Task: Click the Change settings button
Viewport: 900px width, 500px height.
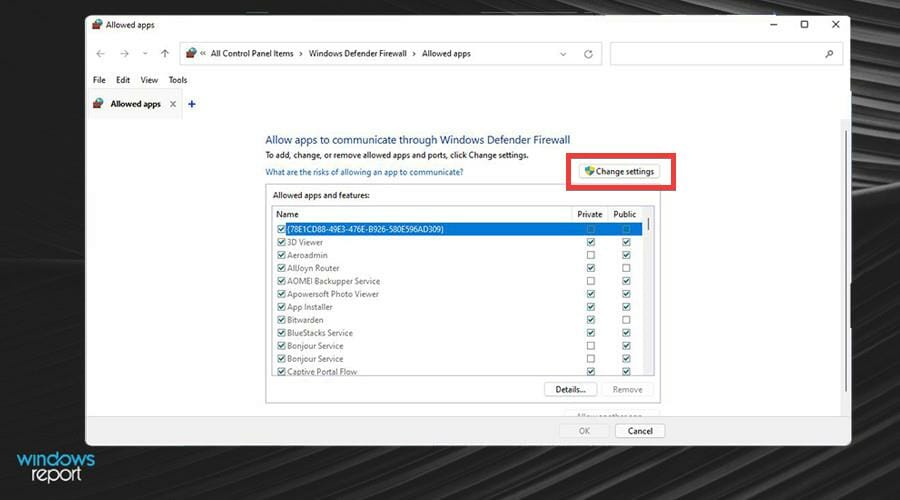Action: pos(619,172)
